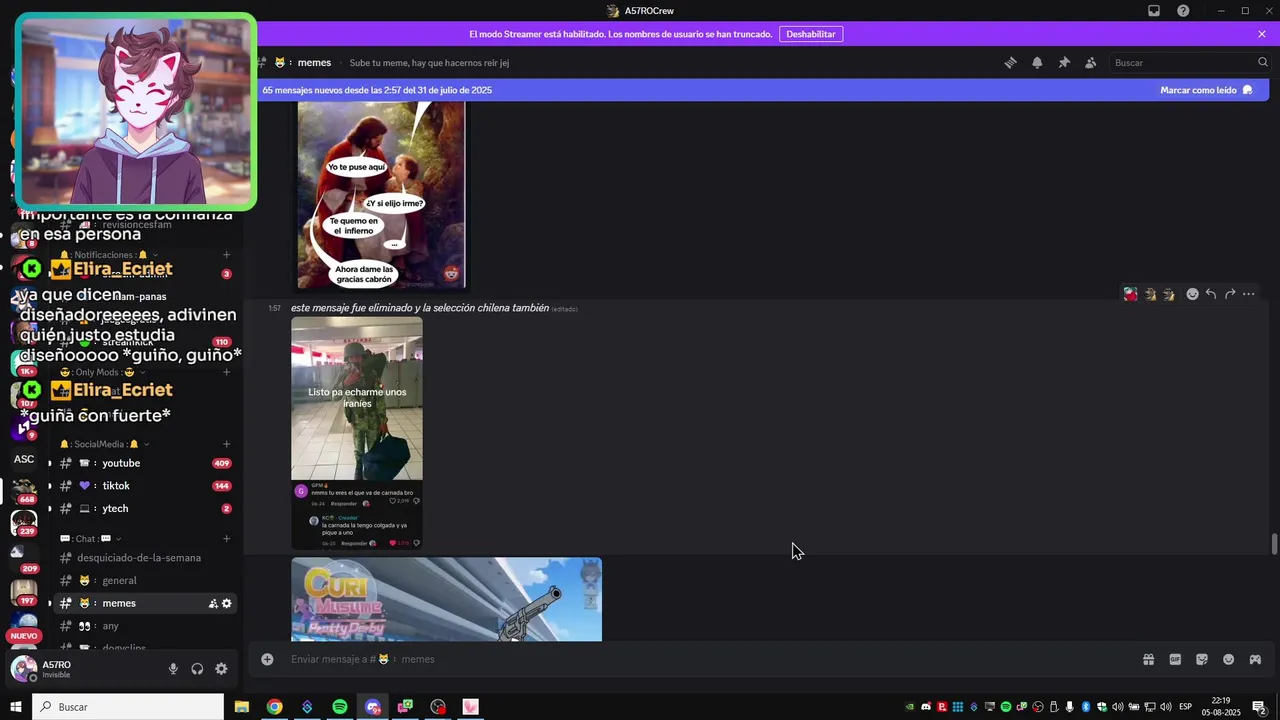Click the message input field
The height and width of the screenshot is (720, 1280).
pyautogui.click(x=700, y=659)
